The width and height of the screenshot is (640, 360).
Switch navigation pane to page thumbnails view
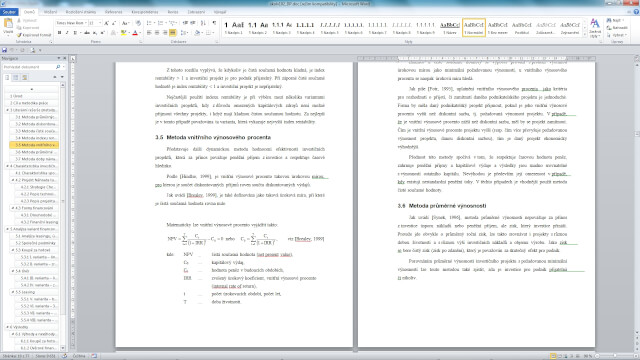click(x=16, y=78)
